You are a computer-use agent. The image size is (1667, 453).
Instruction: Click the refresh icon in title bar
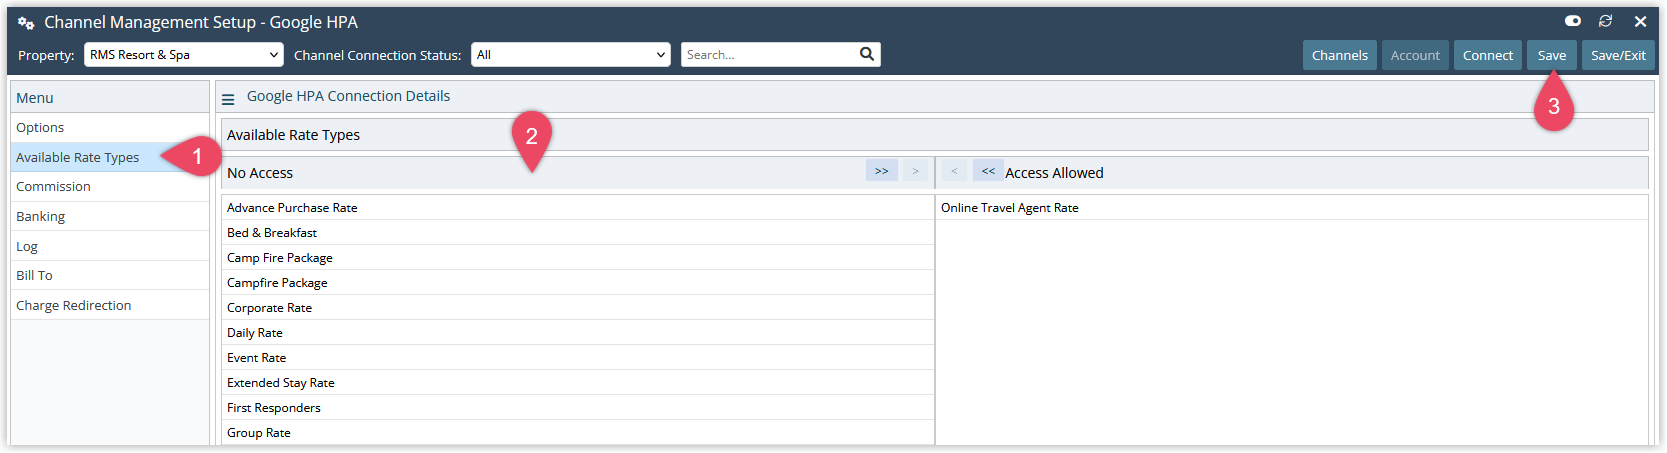click(x=1606, y=21)
